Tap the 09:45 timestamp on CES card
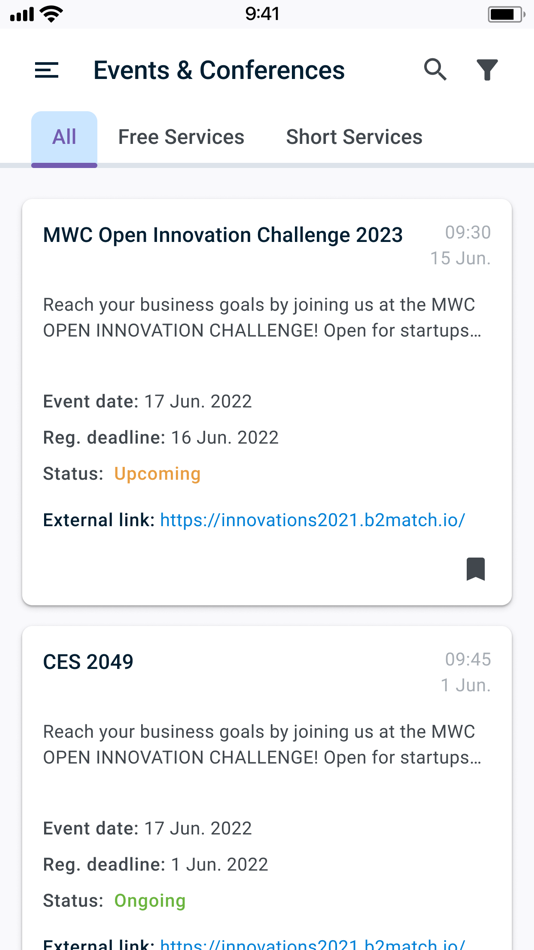The width and height of the screenshot is (534, 950). (x=468, y=659)
